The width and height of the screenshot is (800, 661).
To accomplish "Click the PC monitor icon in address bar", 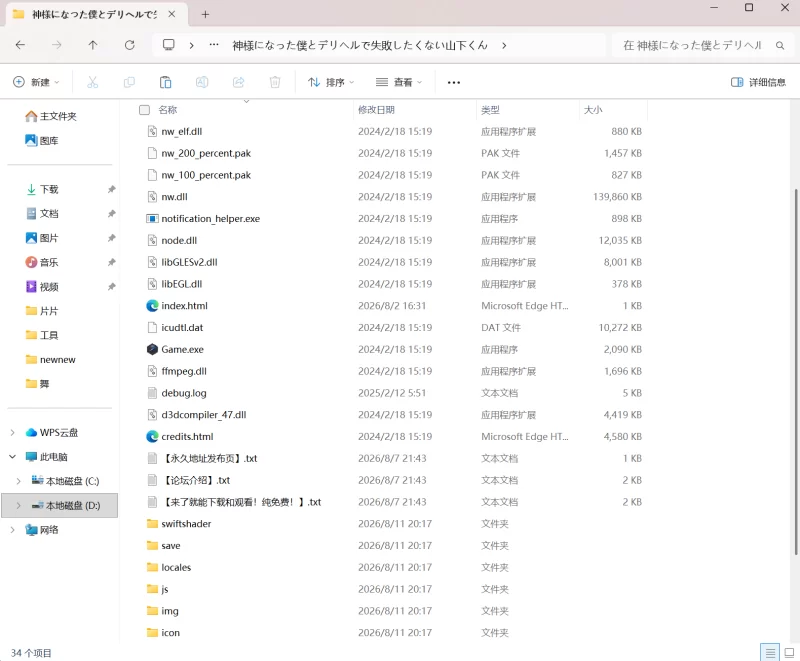I will pos(168,45).
